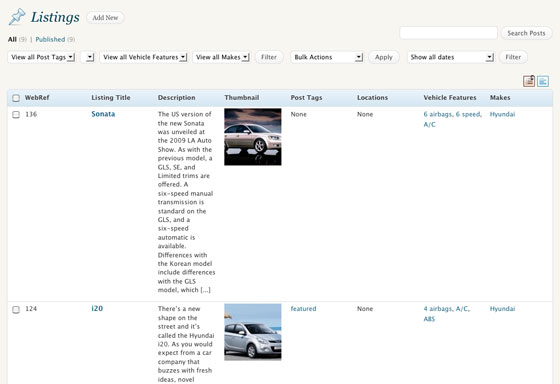Open Show all dates dropdown
The image size is (560, 384).
click(x=451, y=57)
